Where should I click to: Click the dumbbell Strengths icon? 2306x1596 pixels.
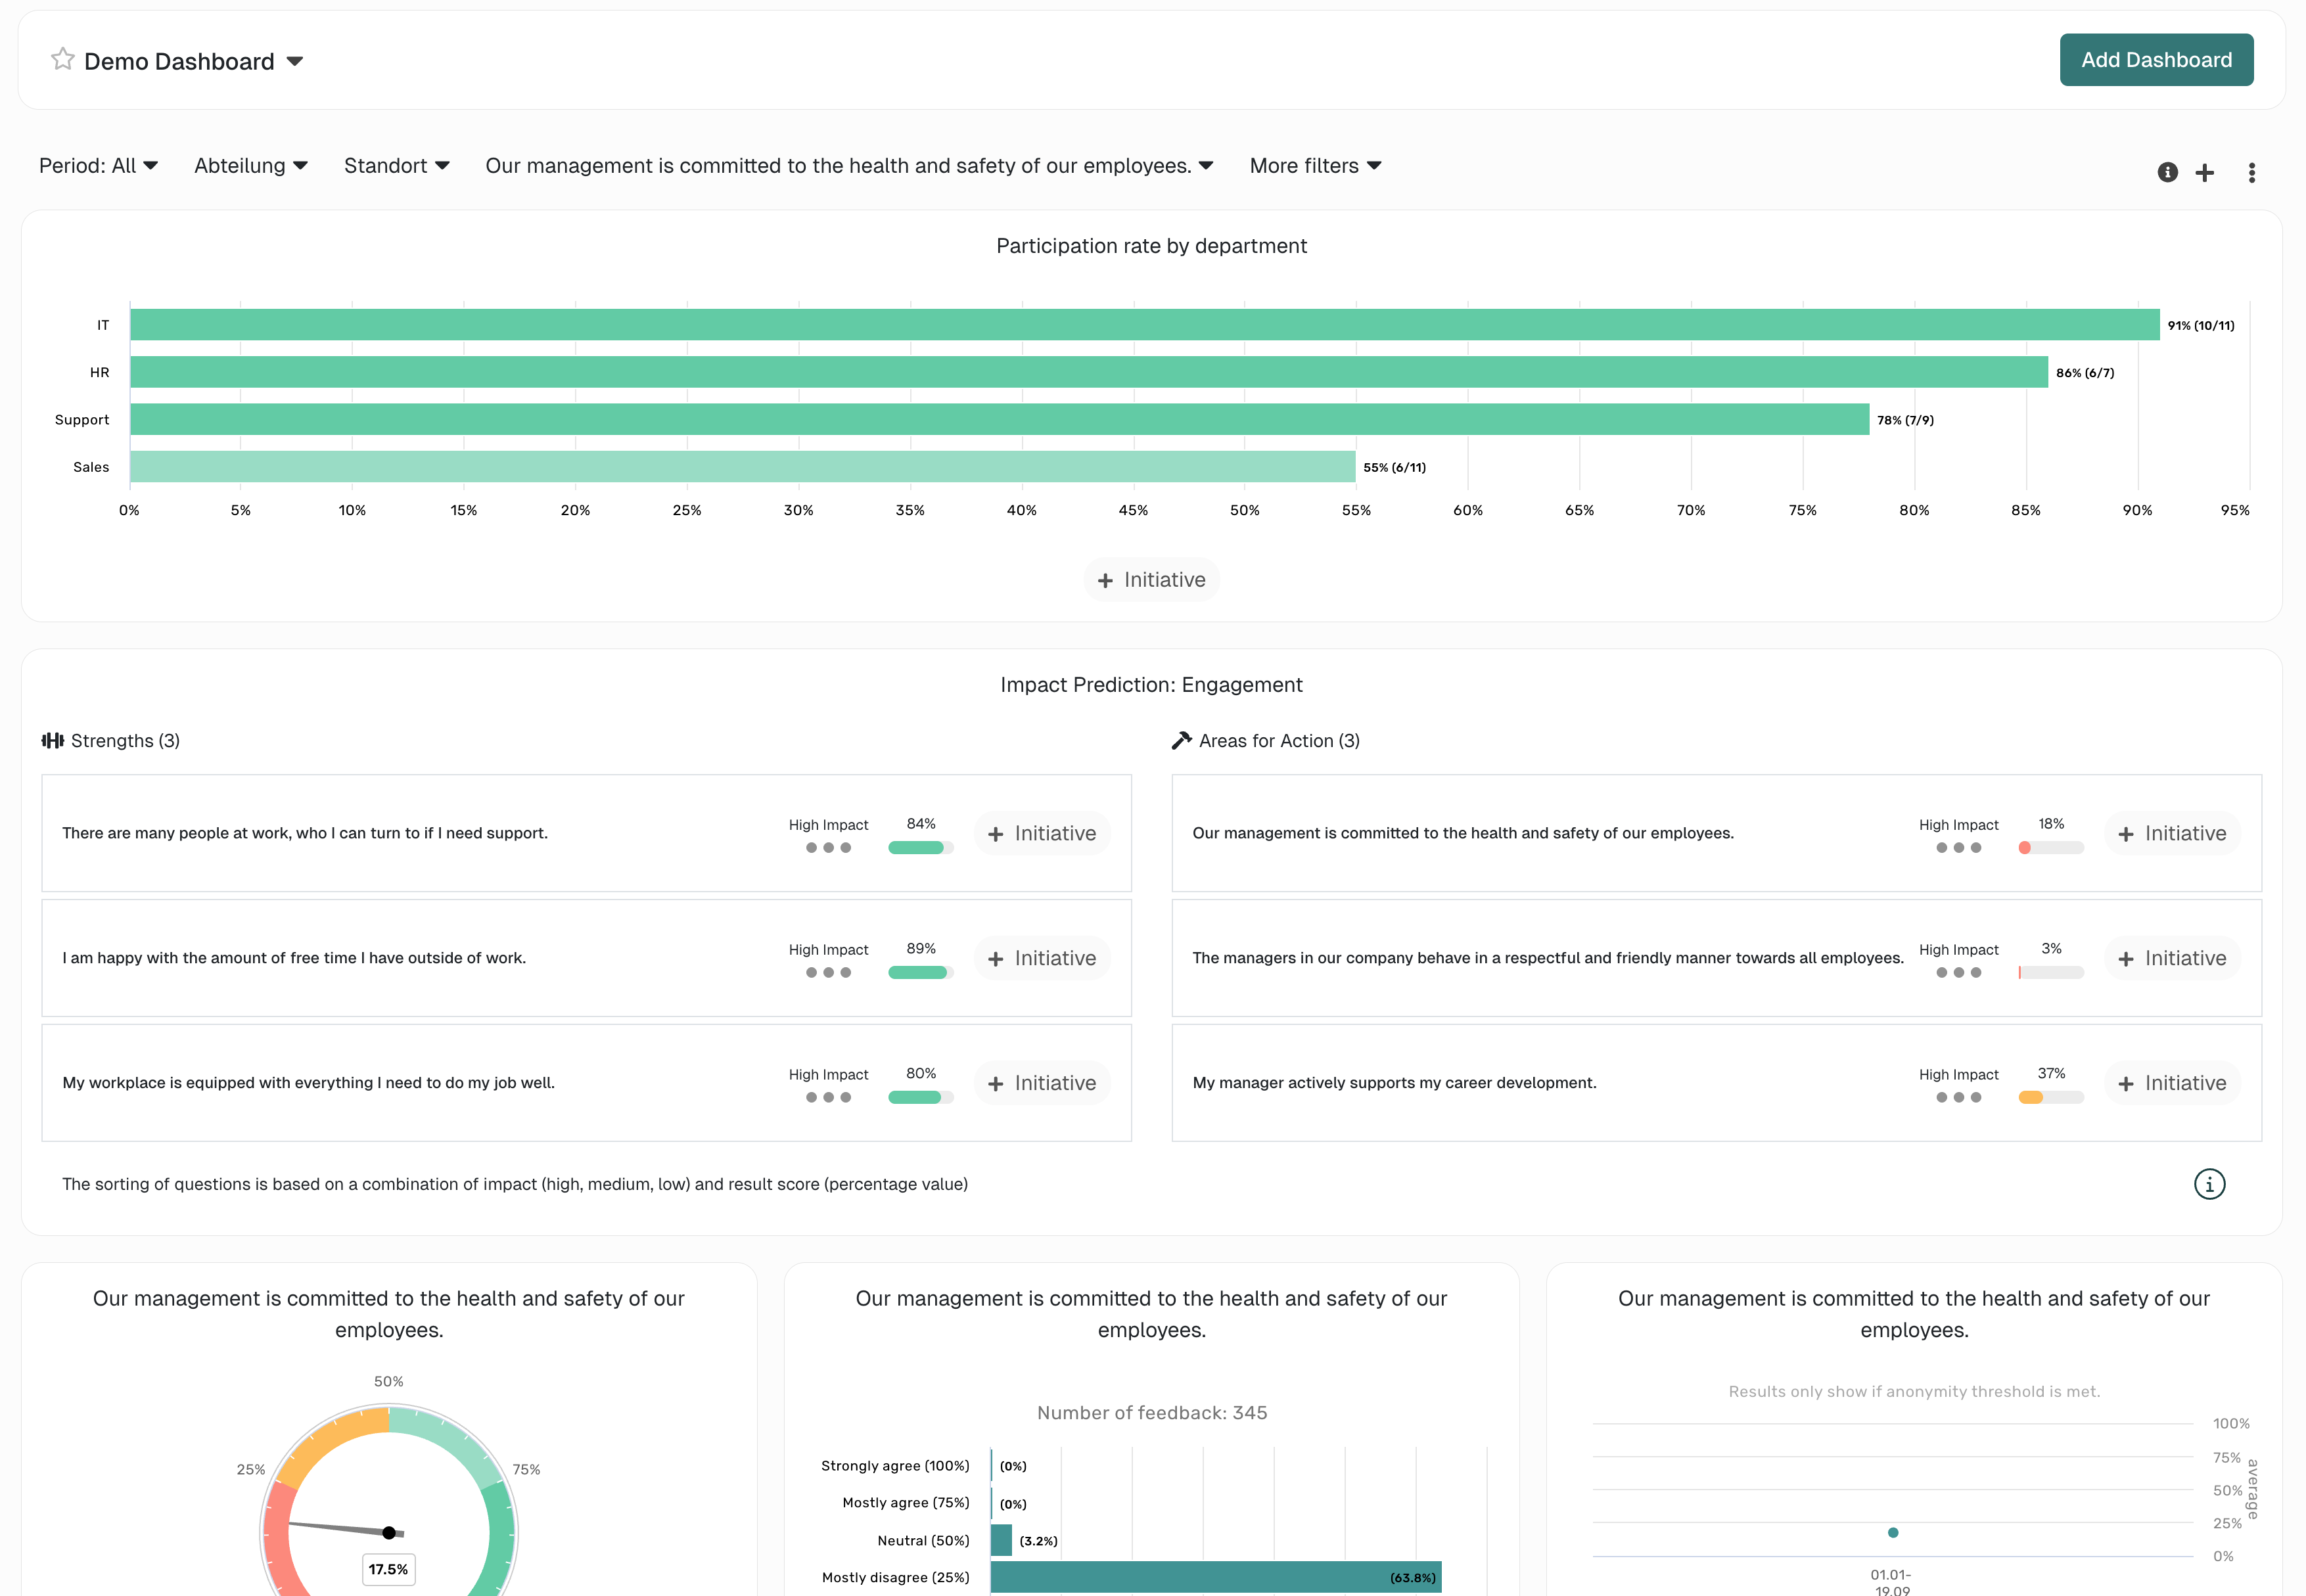tap(52, 741)
